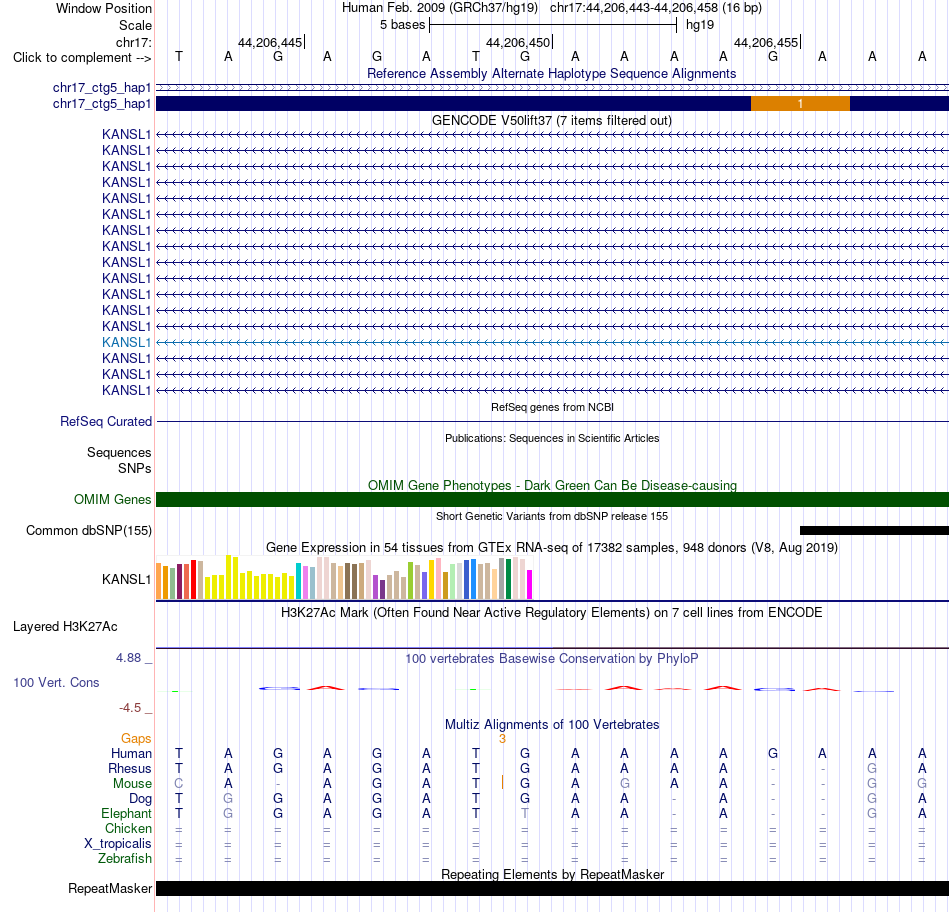Open the OMIM Genes track label
This screenshot has height=912, width=950.
113,499
